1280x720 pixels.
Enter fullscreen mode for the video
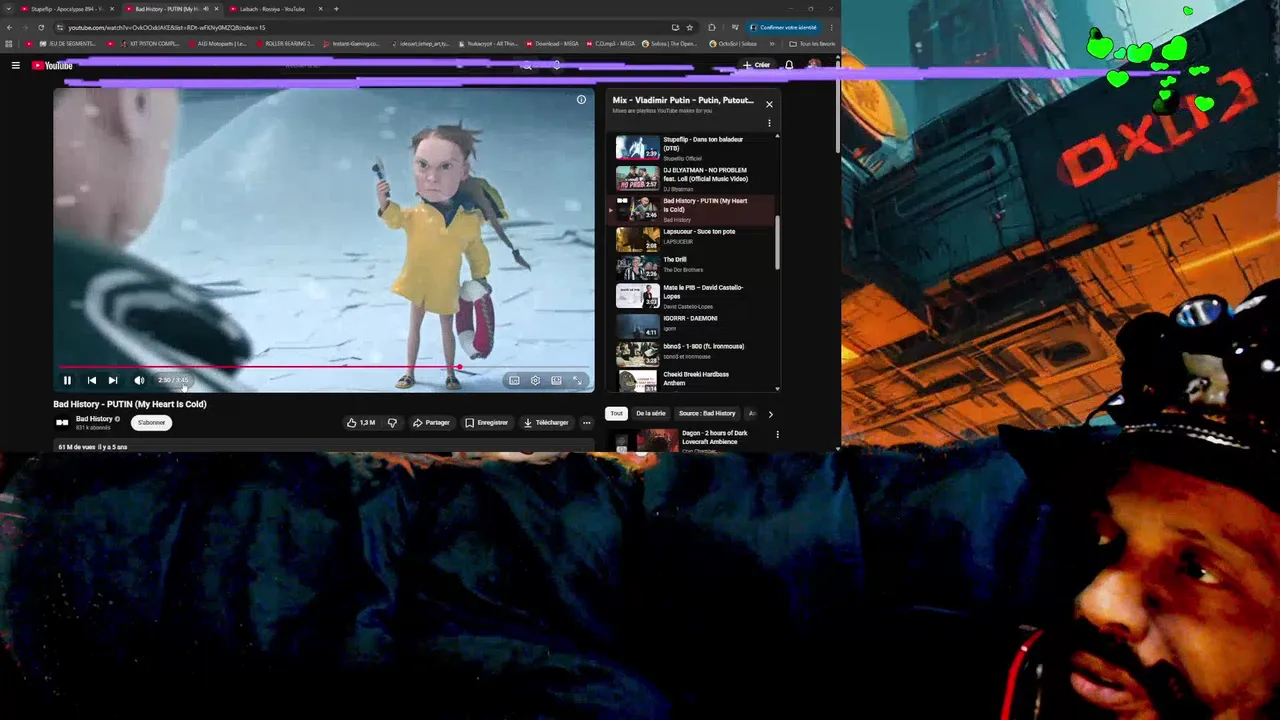click(577, 380)
